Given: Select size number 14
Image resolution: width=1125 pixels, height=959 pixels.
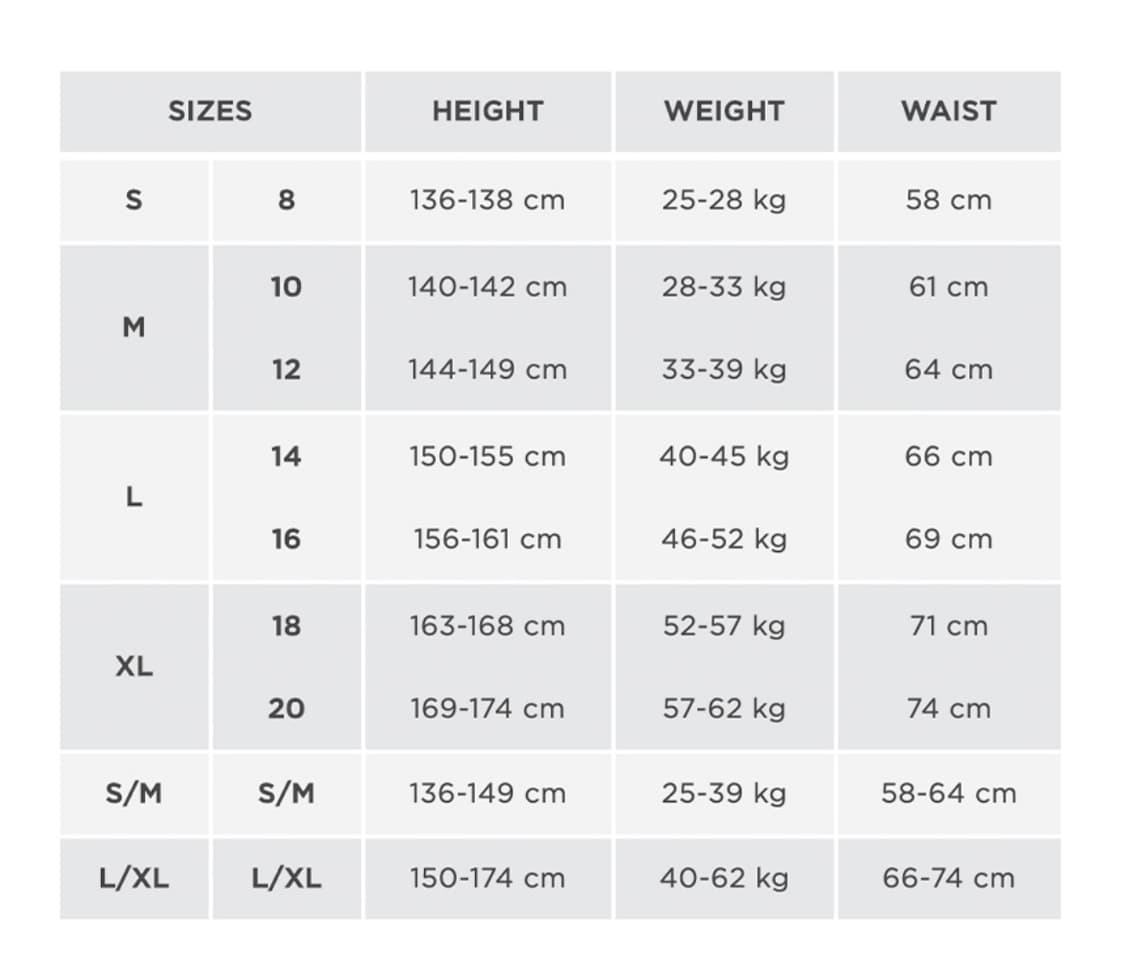Looking at the screenshot, I should (x=286, y=457).
